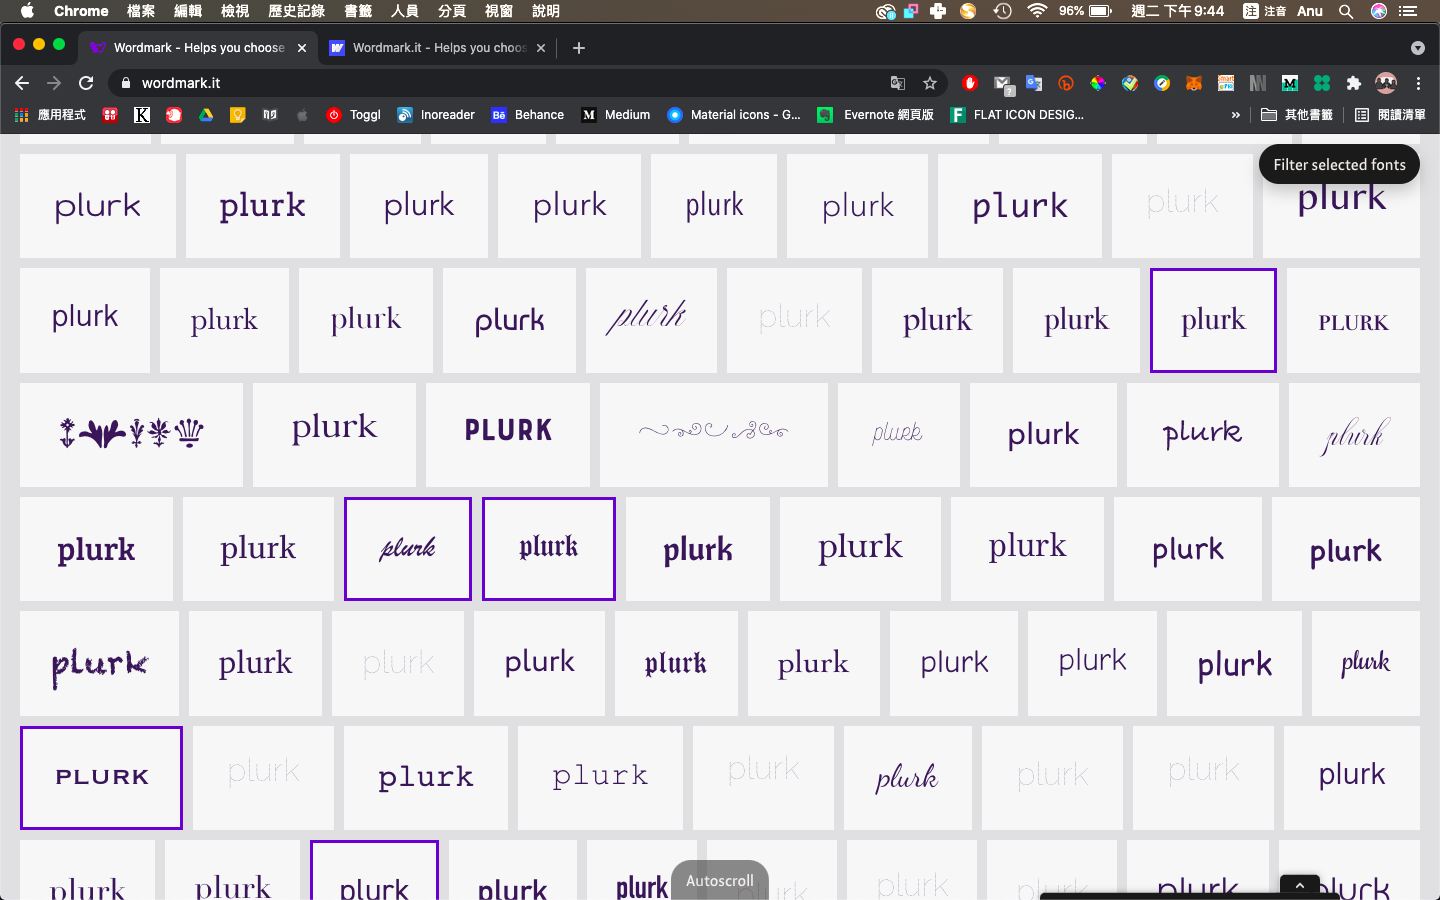
Task: Open the Google Keep lightbulb bookmark
Action: coord(238,115)
